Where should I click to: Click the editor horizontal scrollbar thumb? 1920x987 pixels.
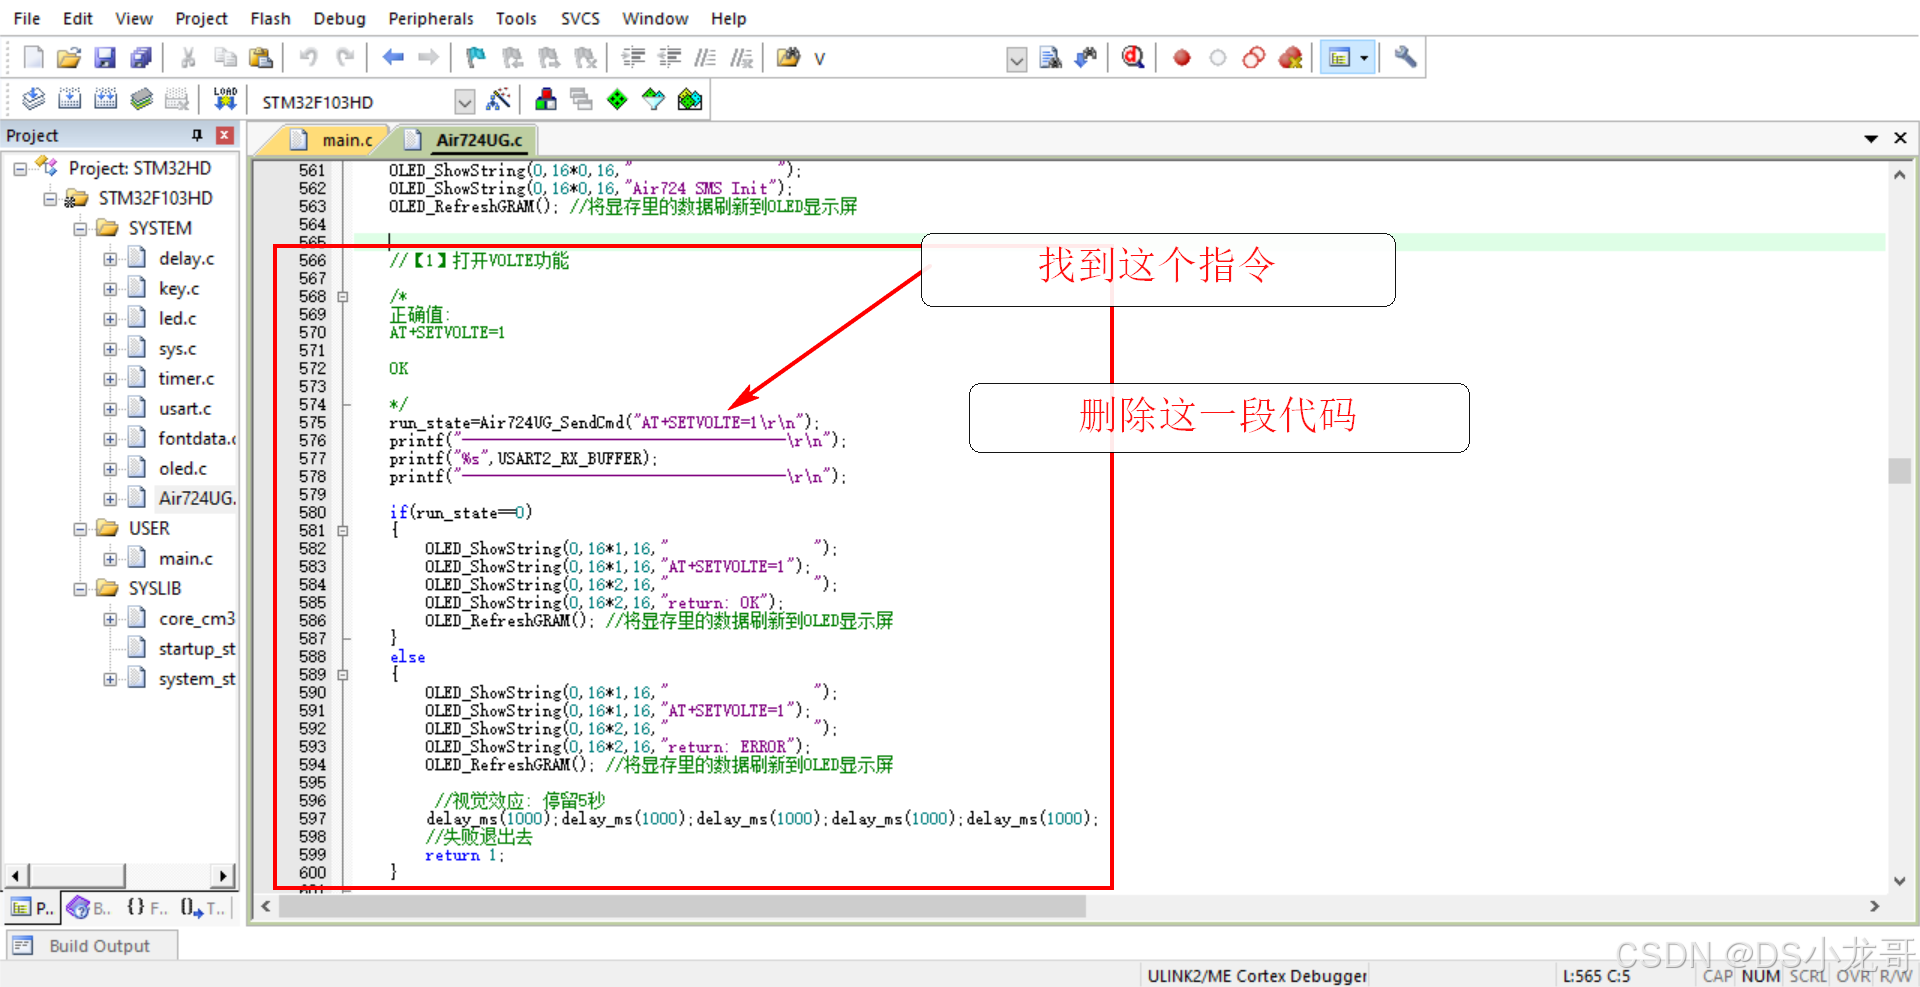[682, 906]
